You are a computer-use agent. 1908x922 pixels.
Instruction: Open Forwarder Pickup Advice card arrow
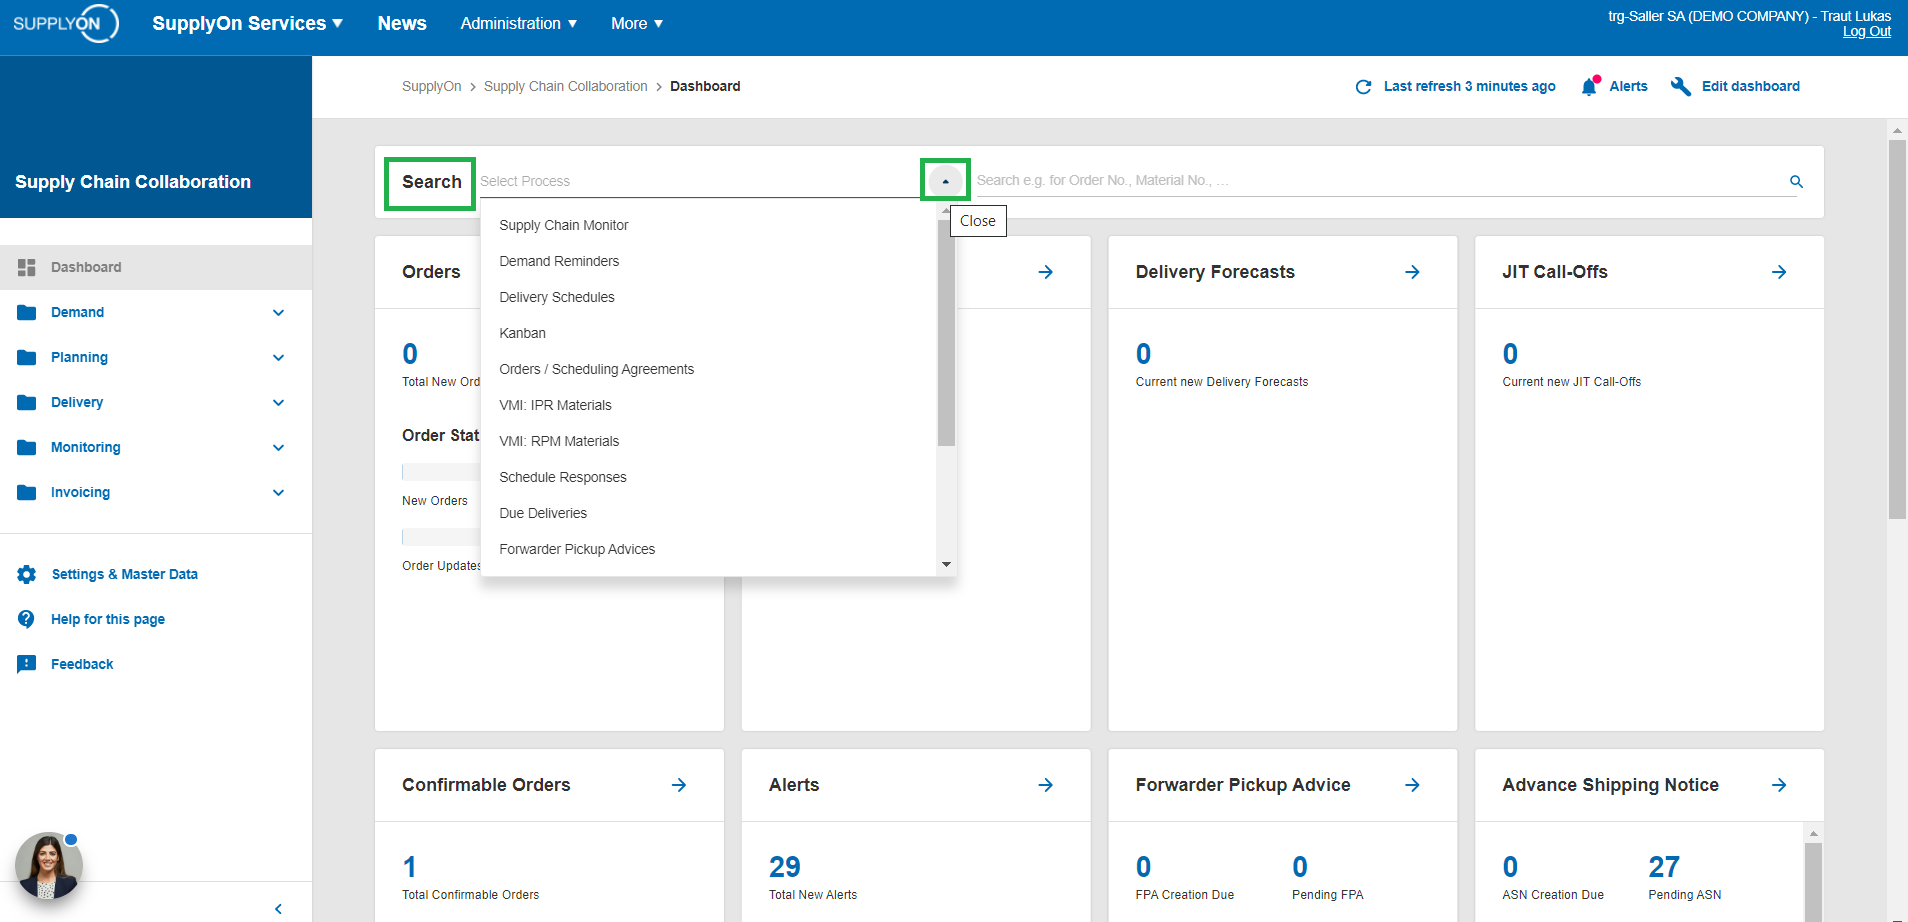click(x=1412, y=785)
